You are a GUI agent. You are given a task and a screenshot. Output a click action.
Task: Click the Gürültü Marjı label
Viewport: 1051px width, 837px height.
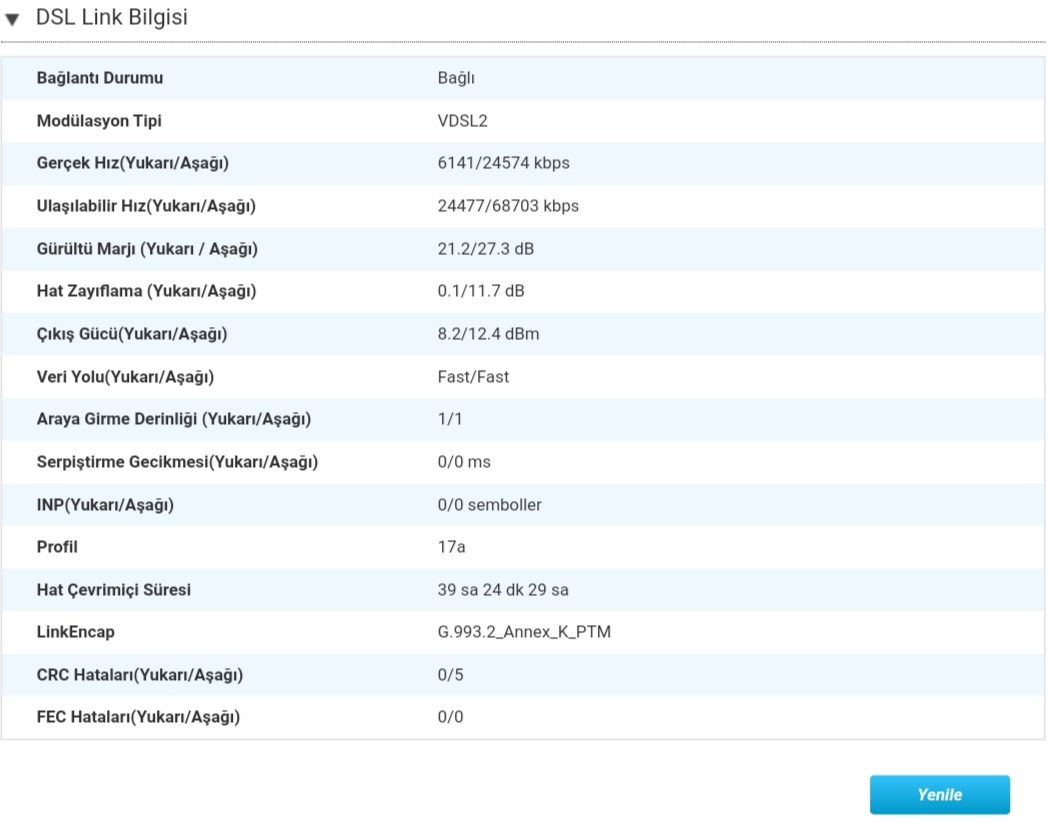pyautogui.click(x=147, y=249)
